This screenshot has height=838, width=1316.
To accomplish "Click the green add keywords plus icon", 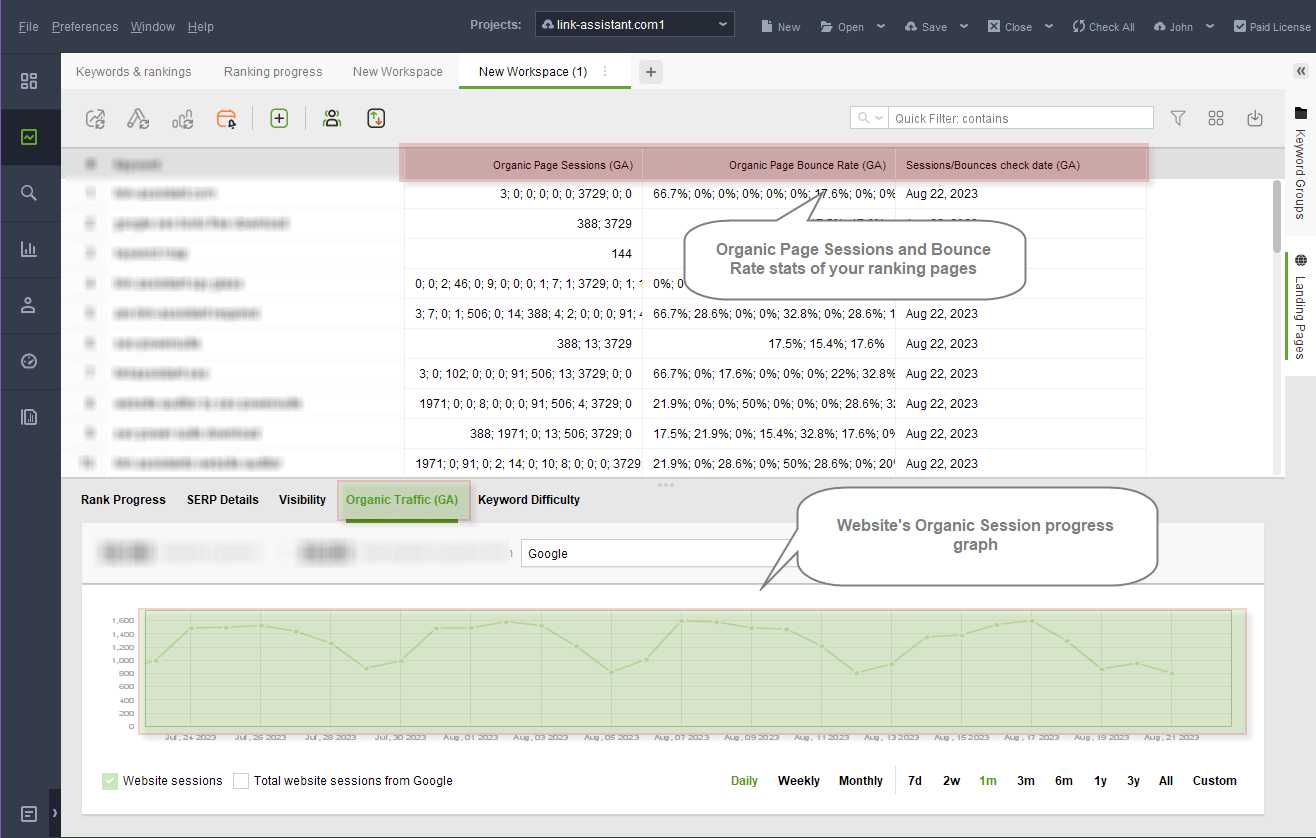I will pyautogui.click(x=279, y=118).
